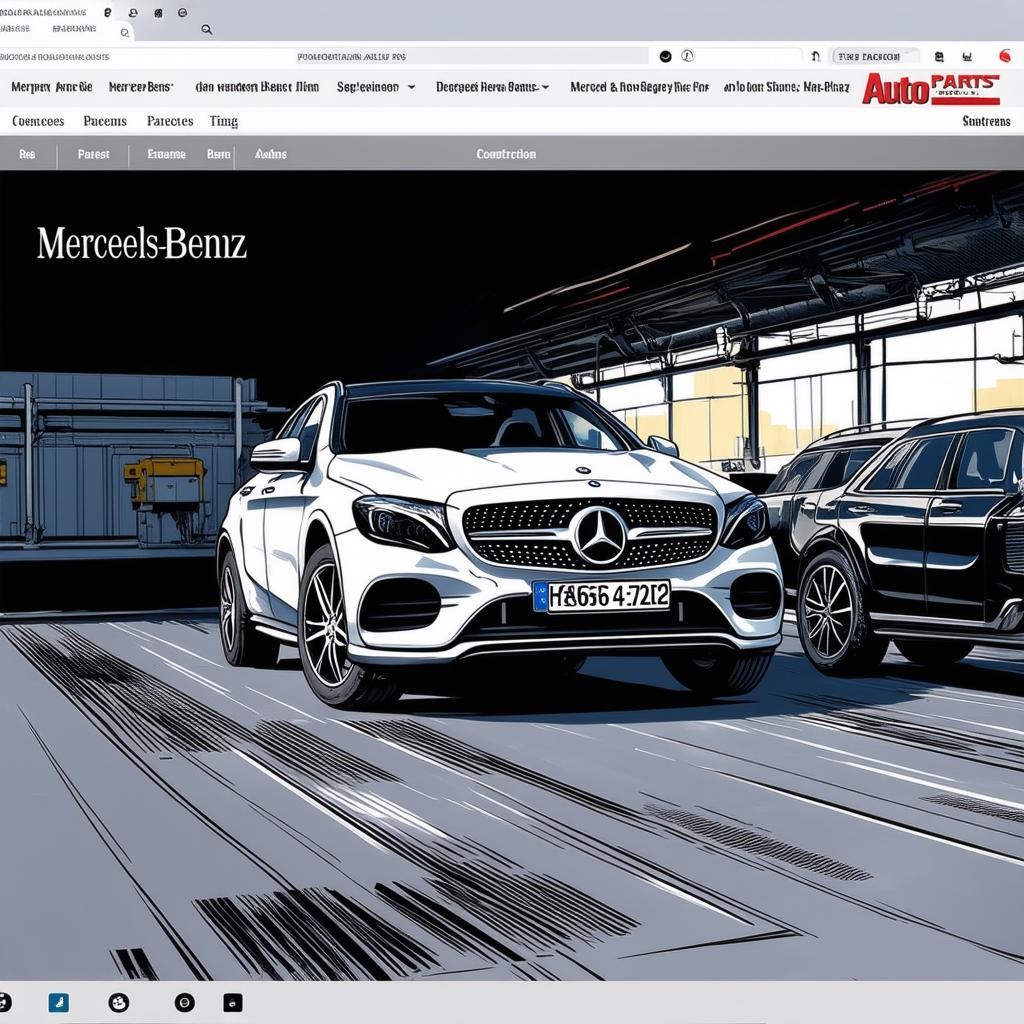Click the icon left of the Fires search box
The image size is (1024, 1024).
click(816, 57)
